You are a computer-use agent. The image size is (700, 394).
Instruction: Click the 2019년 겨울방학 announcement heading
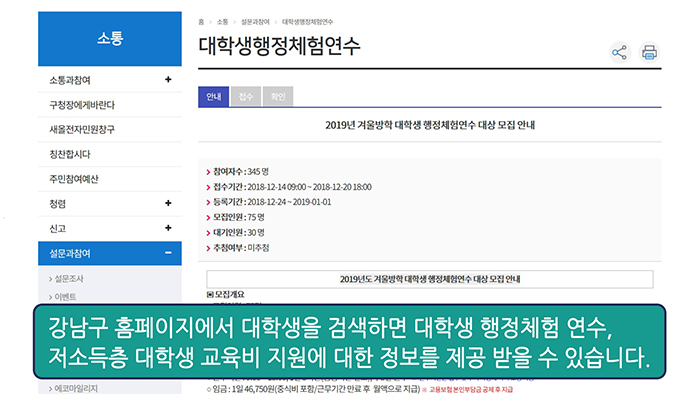pos(430,125)
